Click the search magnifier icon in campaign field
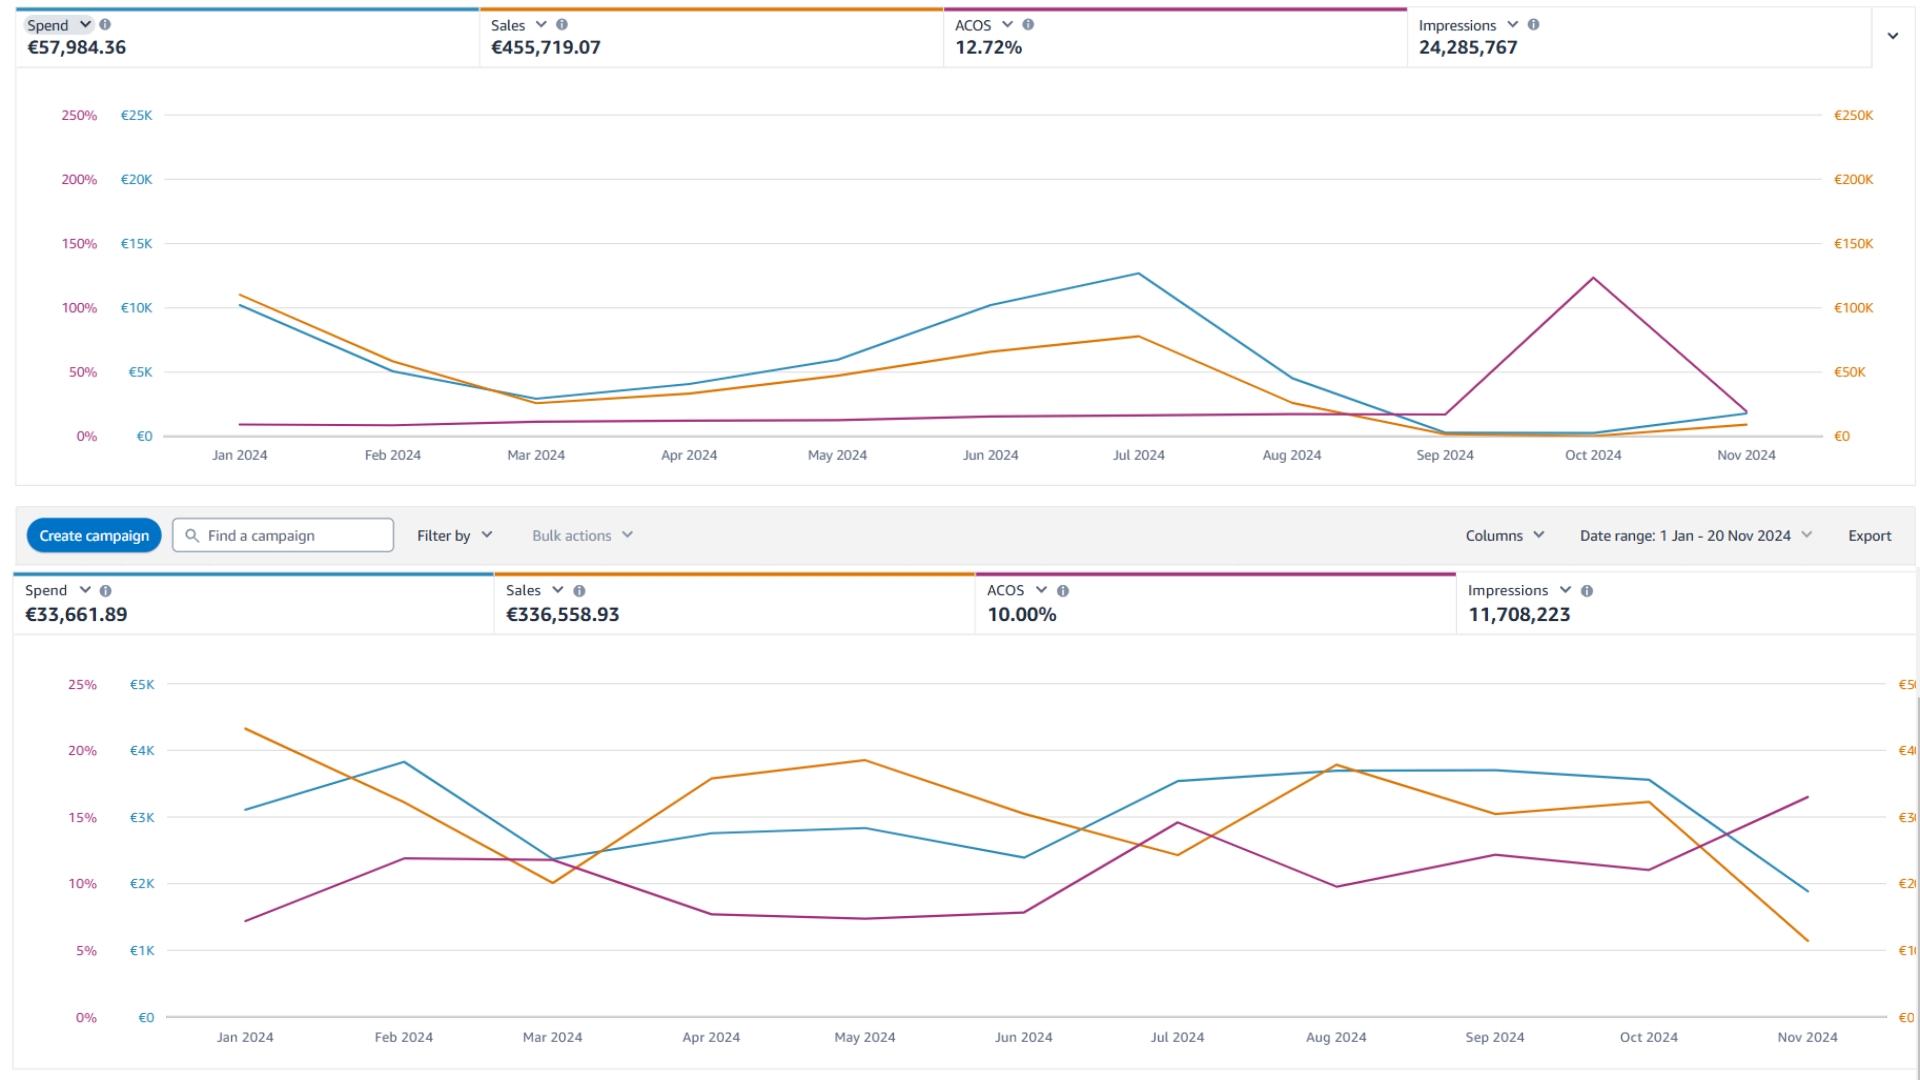This screenshot has width=1920, height=1080. (x=192, y=536)
